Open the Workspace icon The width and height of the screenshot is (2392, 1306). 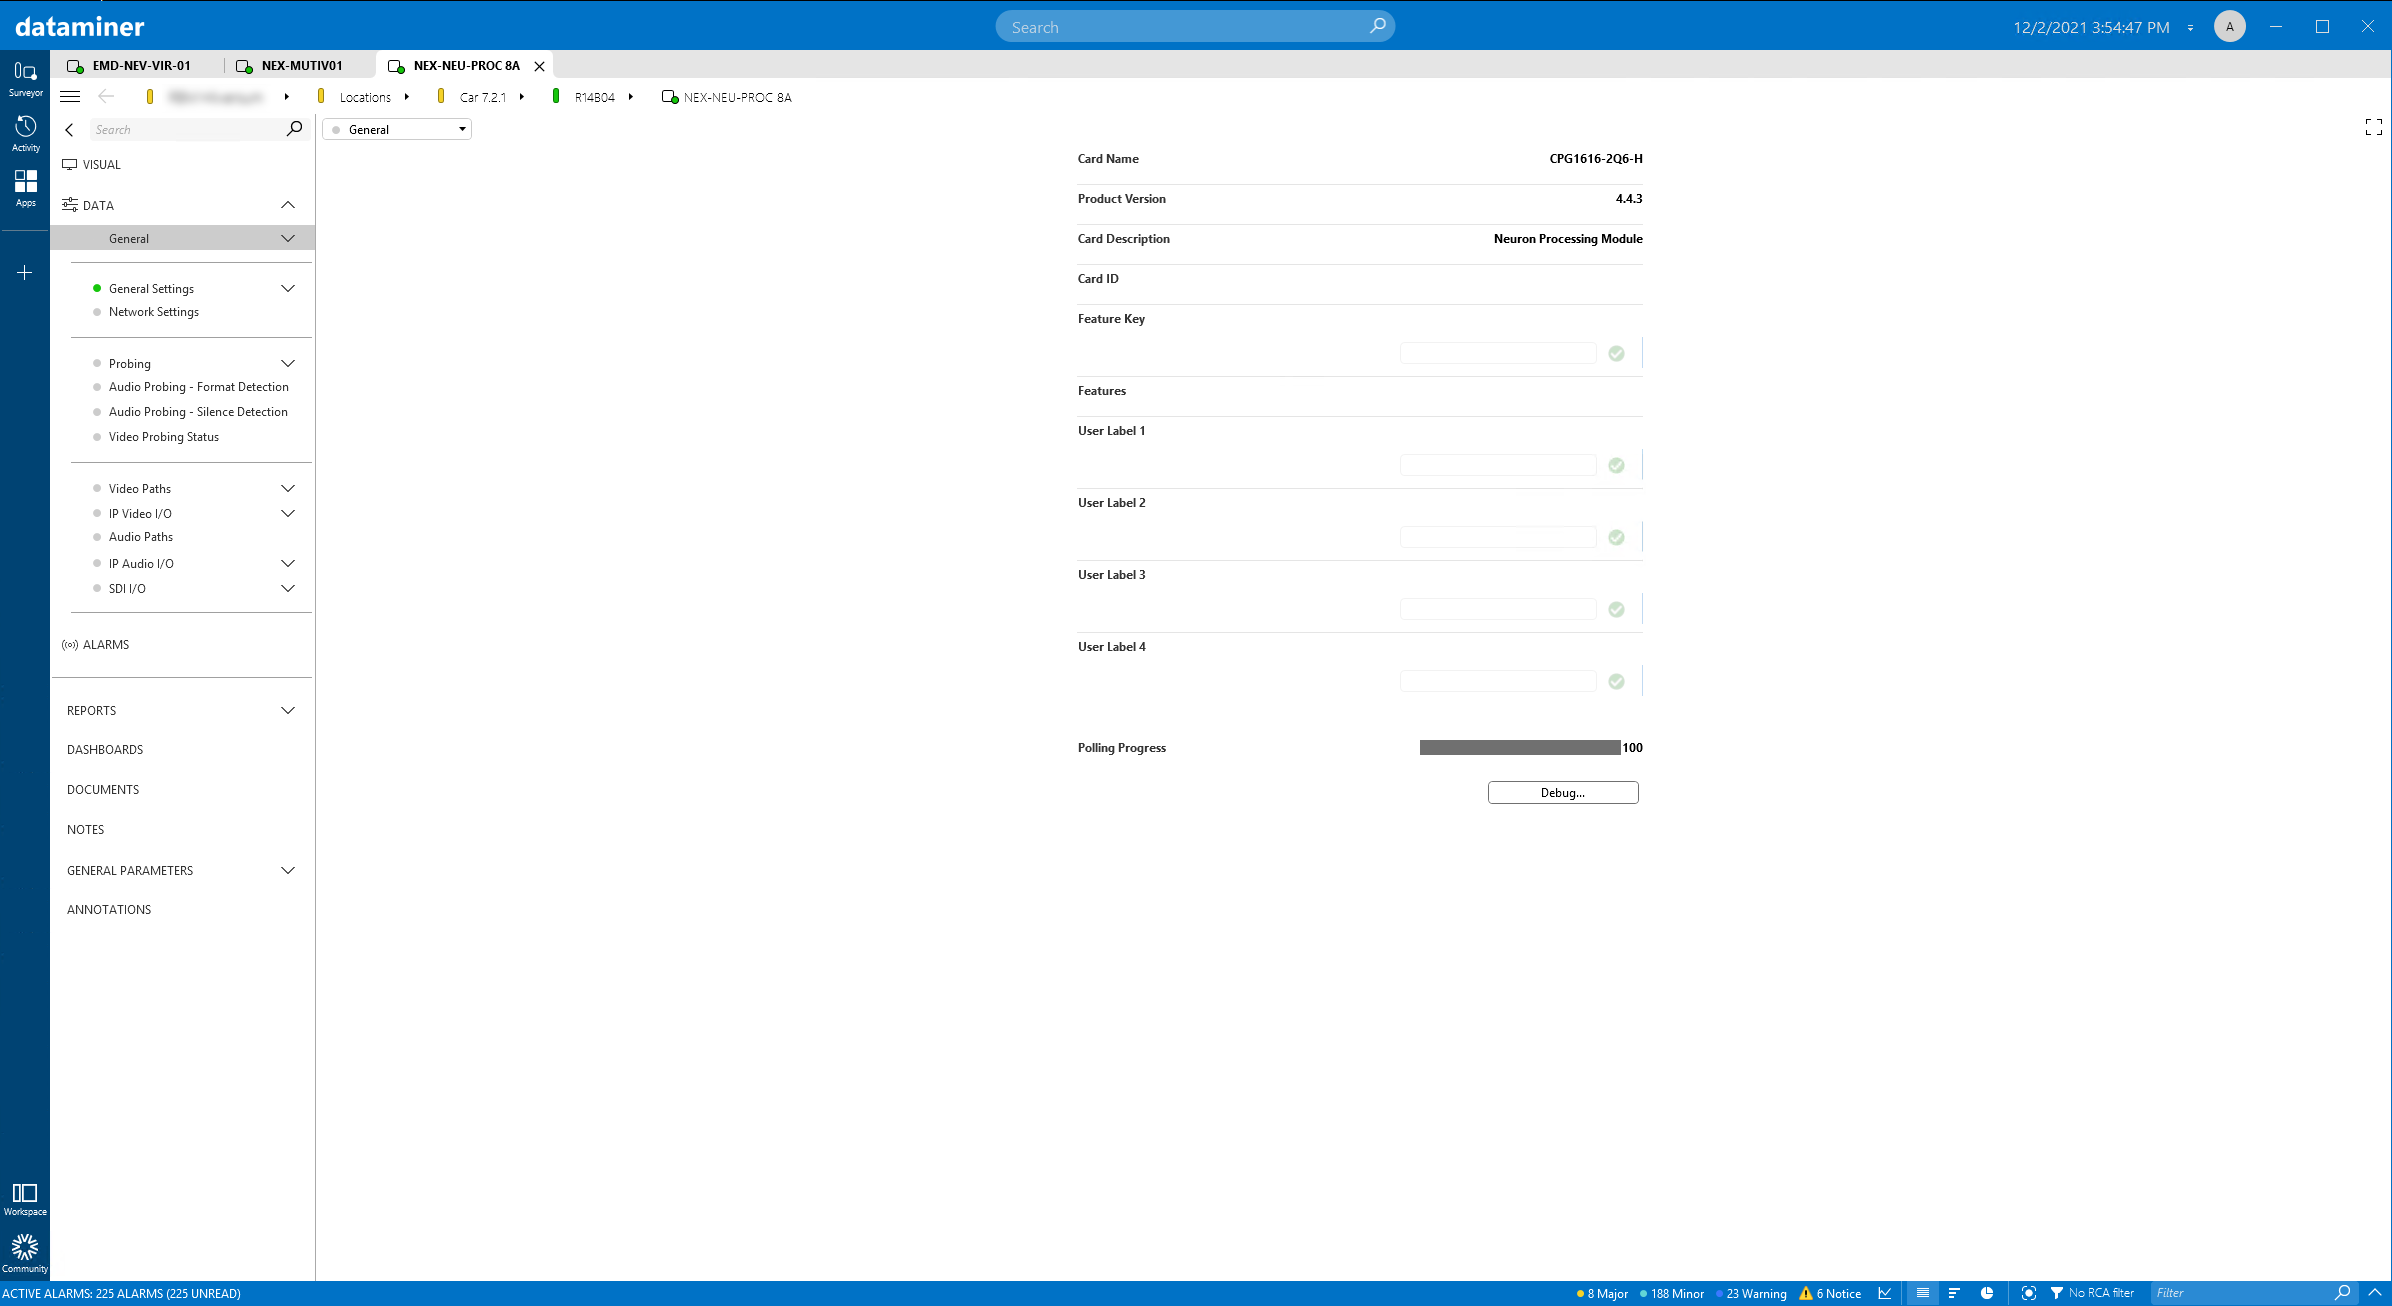25,1199
